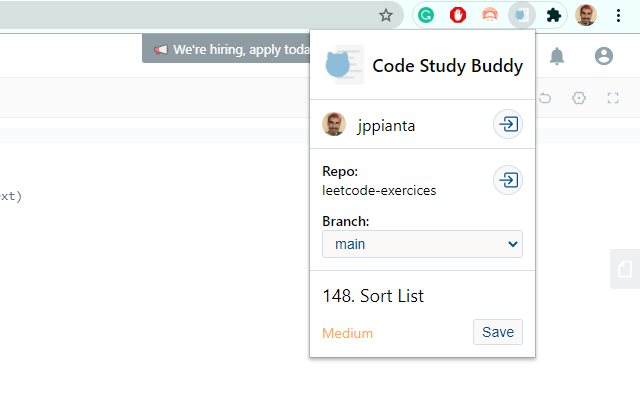Open the Grammarly extension
This screenshot has width=640, height=400.
coord(426,15)
